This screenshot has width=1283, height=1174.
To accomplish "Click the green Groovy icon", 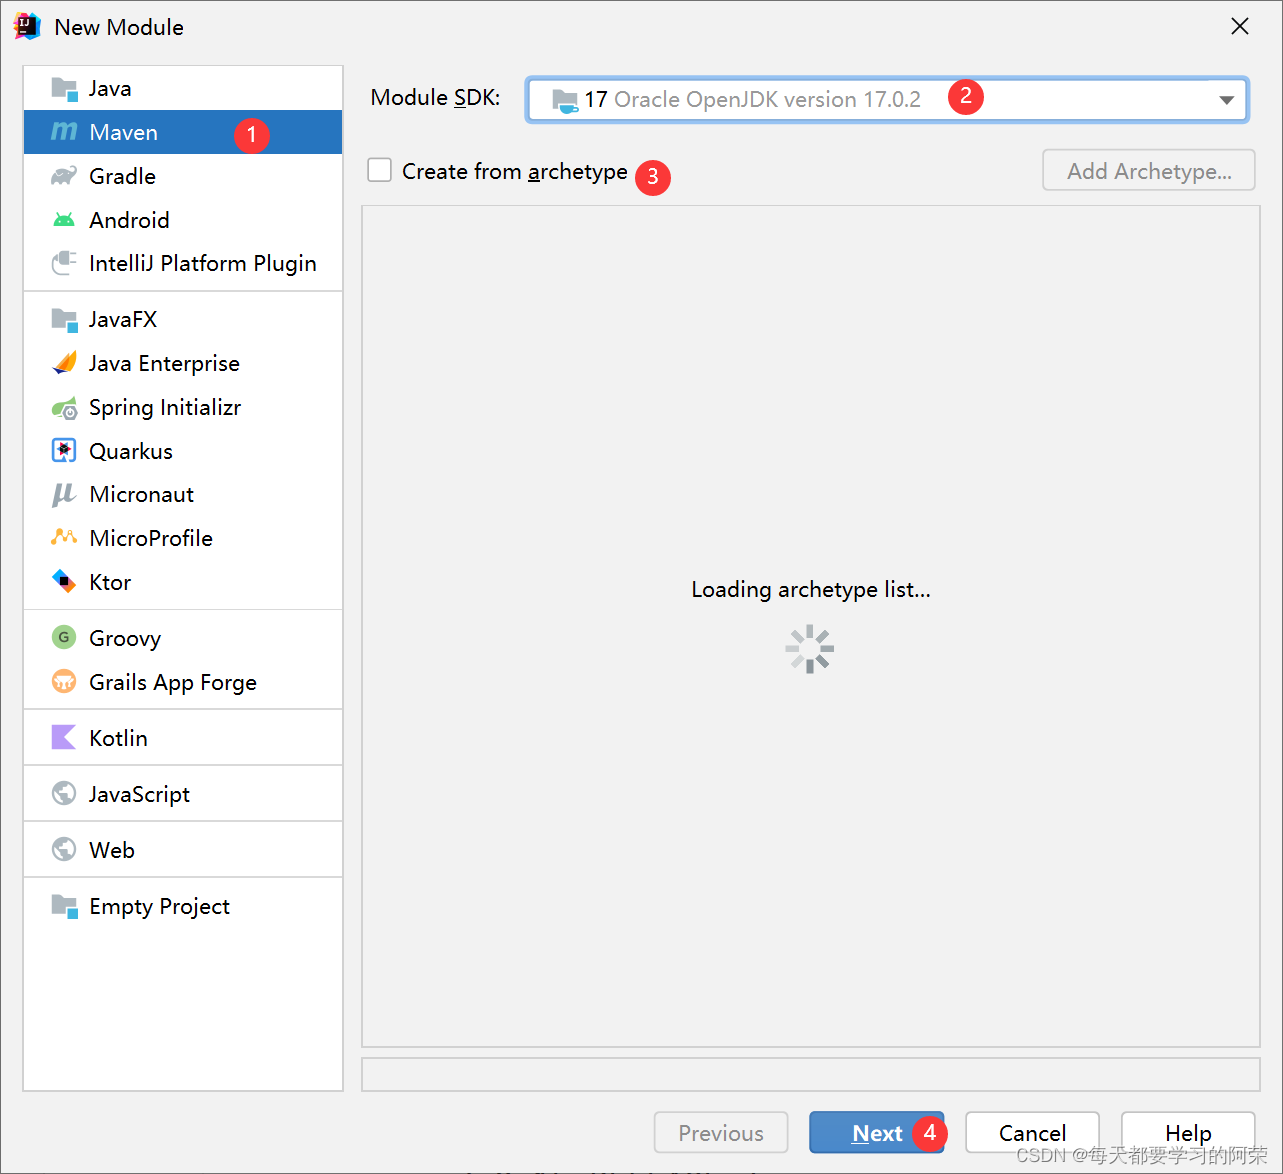I will (x=64, y=638).
